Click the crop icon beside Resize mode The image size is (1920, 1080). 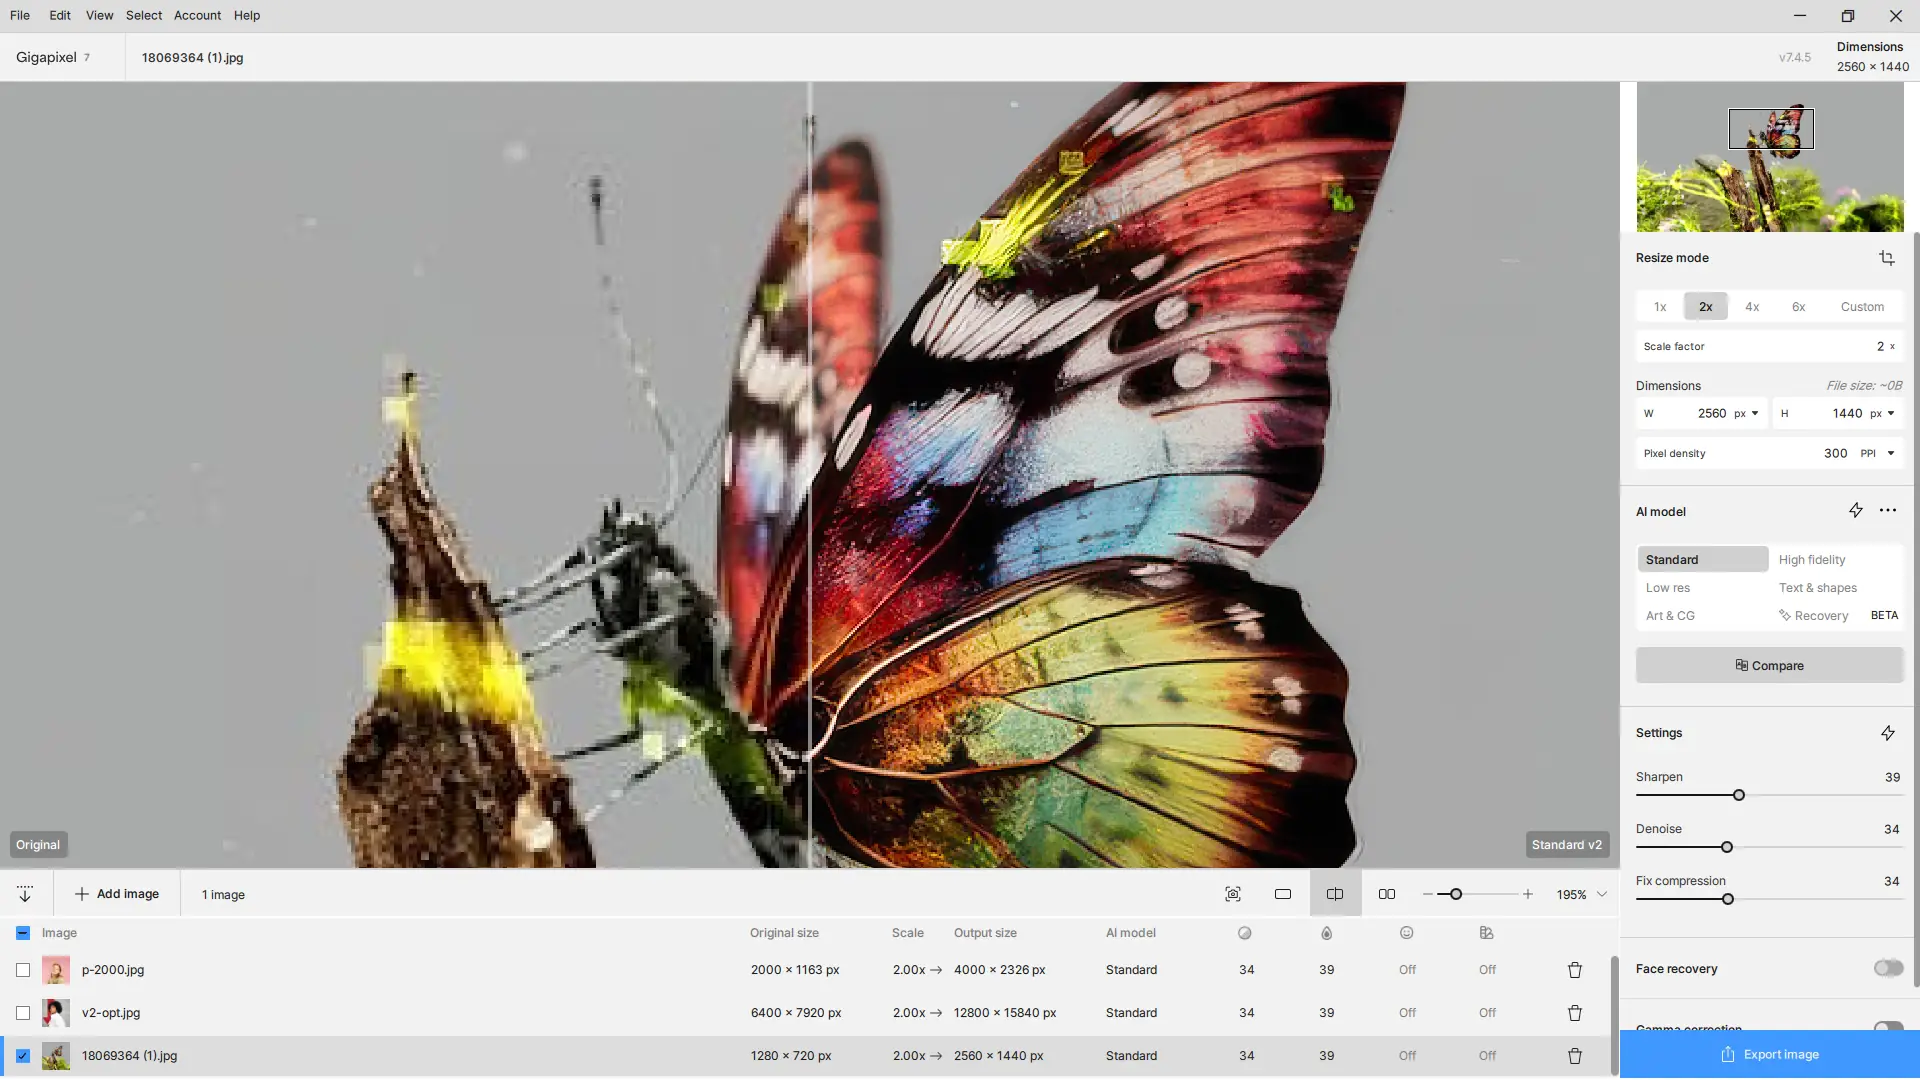pyautogui.click(x=1886, y=258)
